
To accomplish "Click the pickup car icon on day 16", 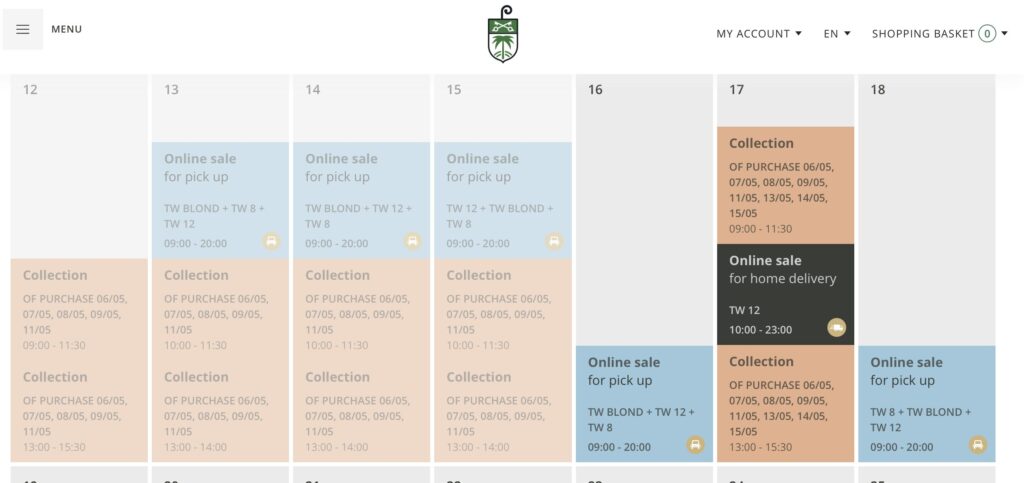I will coord(695,445).
